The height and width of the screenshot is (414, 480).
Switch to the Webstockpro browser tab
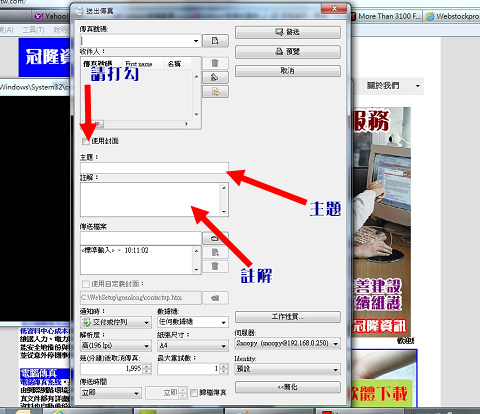click(x=452, y=16)
